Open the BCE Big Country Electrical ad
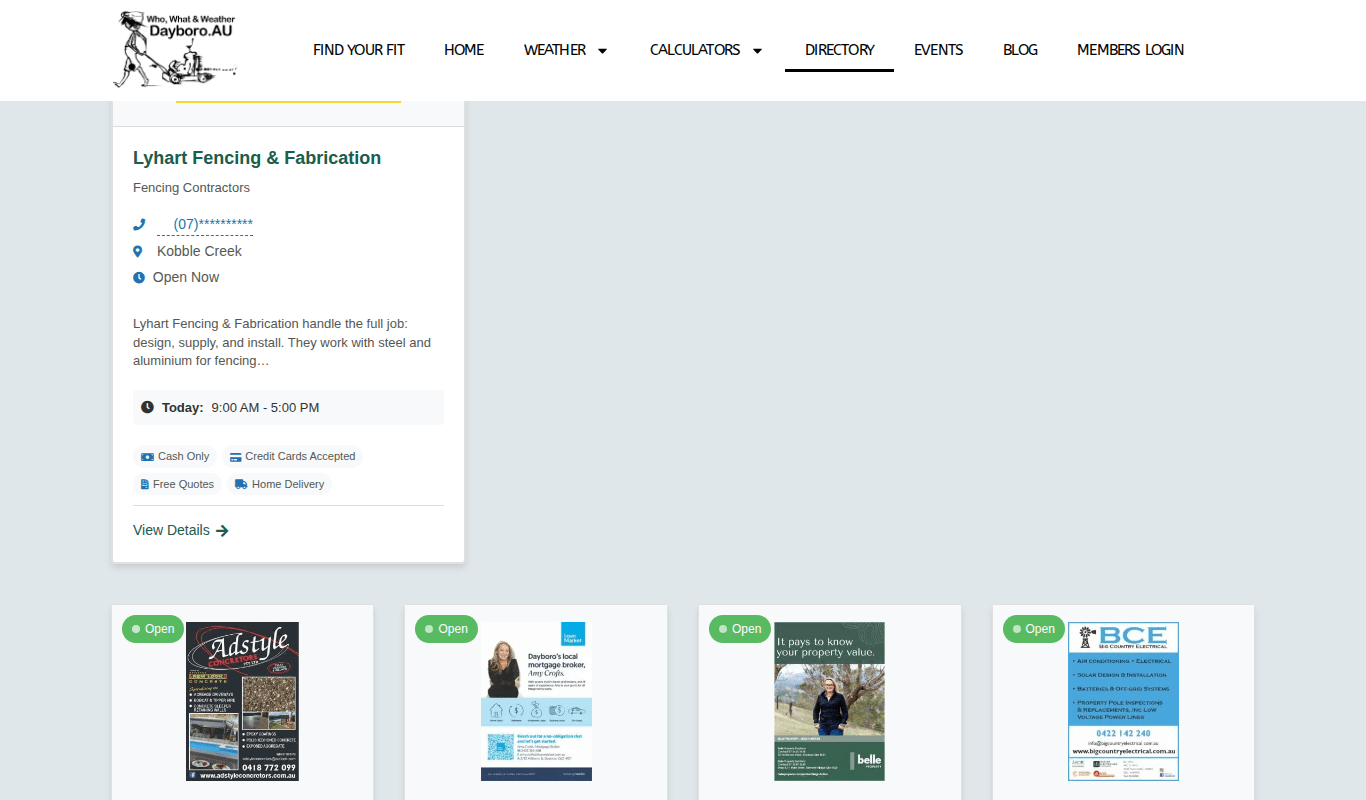The width and height of the screenshot is (1366, 800). 1123,701
